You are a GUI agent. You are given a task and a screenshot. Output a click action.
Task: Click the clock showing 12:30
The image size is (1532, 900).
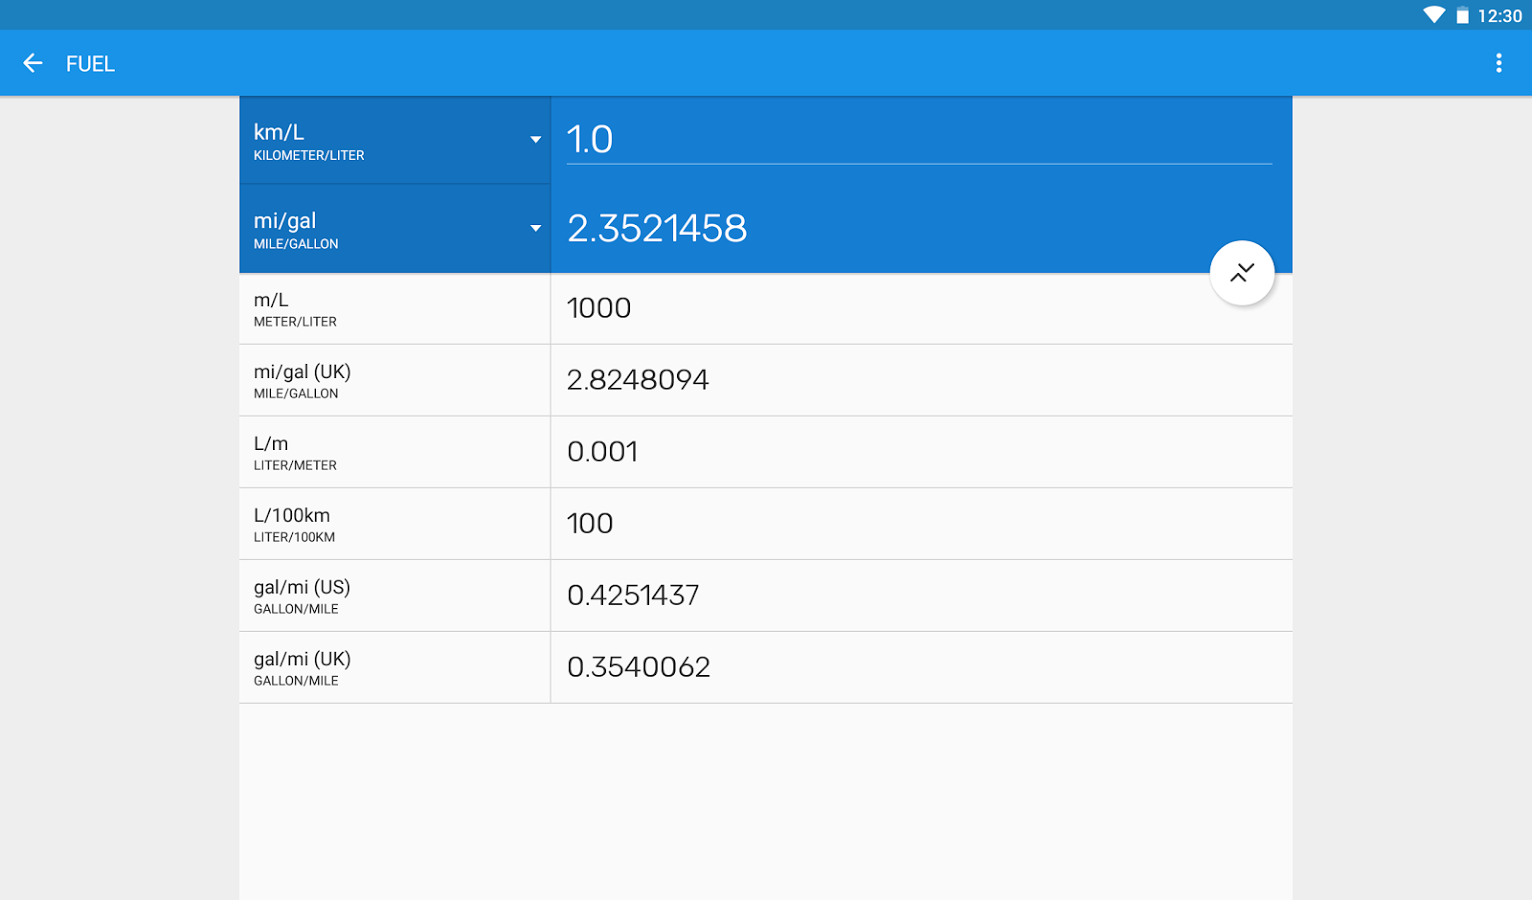pyautogui.click(x=1499, y=15)
